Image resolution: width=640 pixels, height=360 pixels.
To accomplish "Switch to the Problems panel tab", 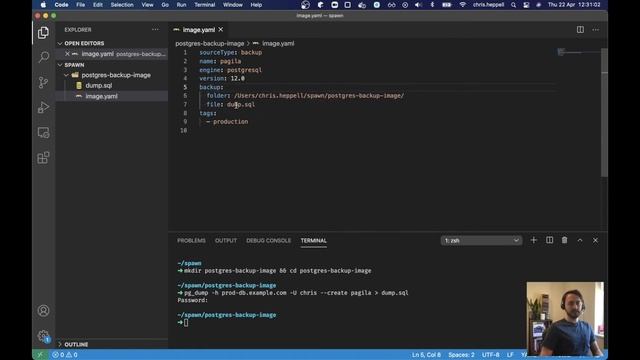I will (191, 240).
